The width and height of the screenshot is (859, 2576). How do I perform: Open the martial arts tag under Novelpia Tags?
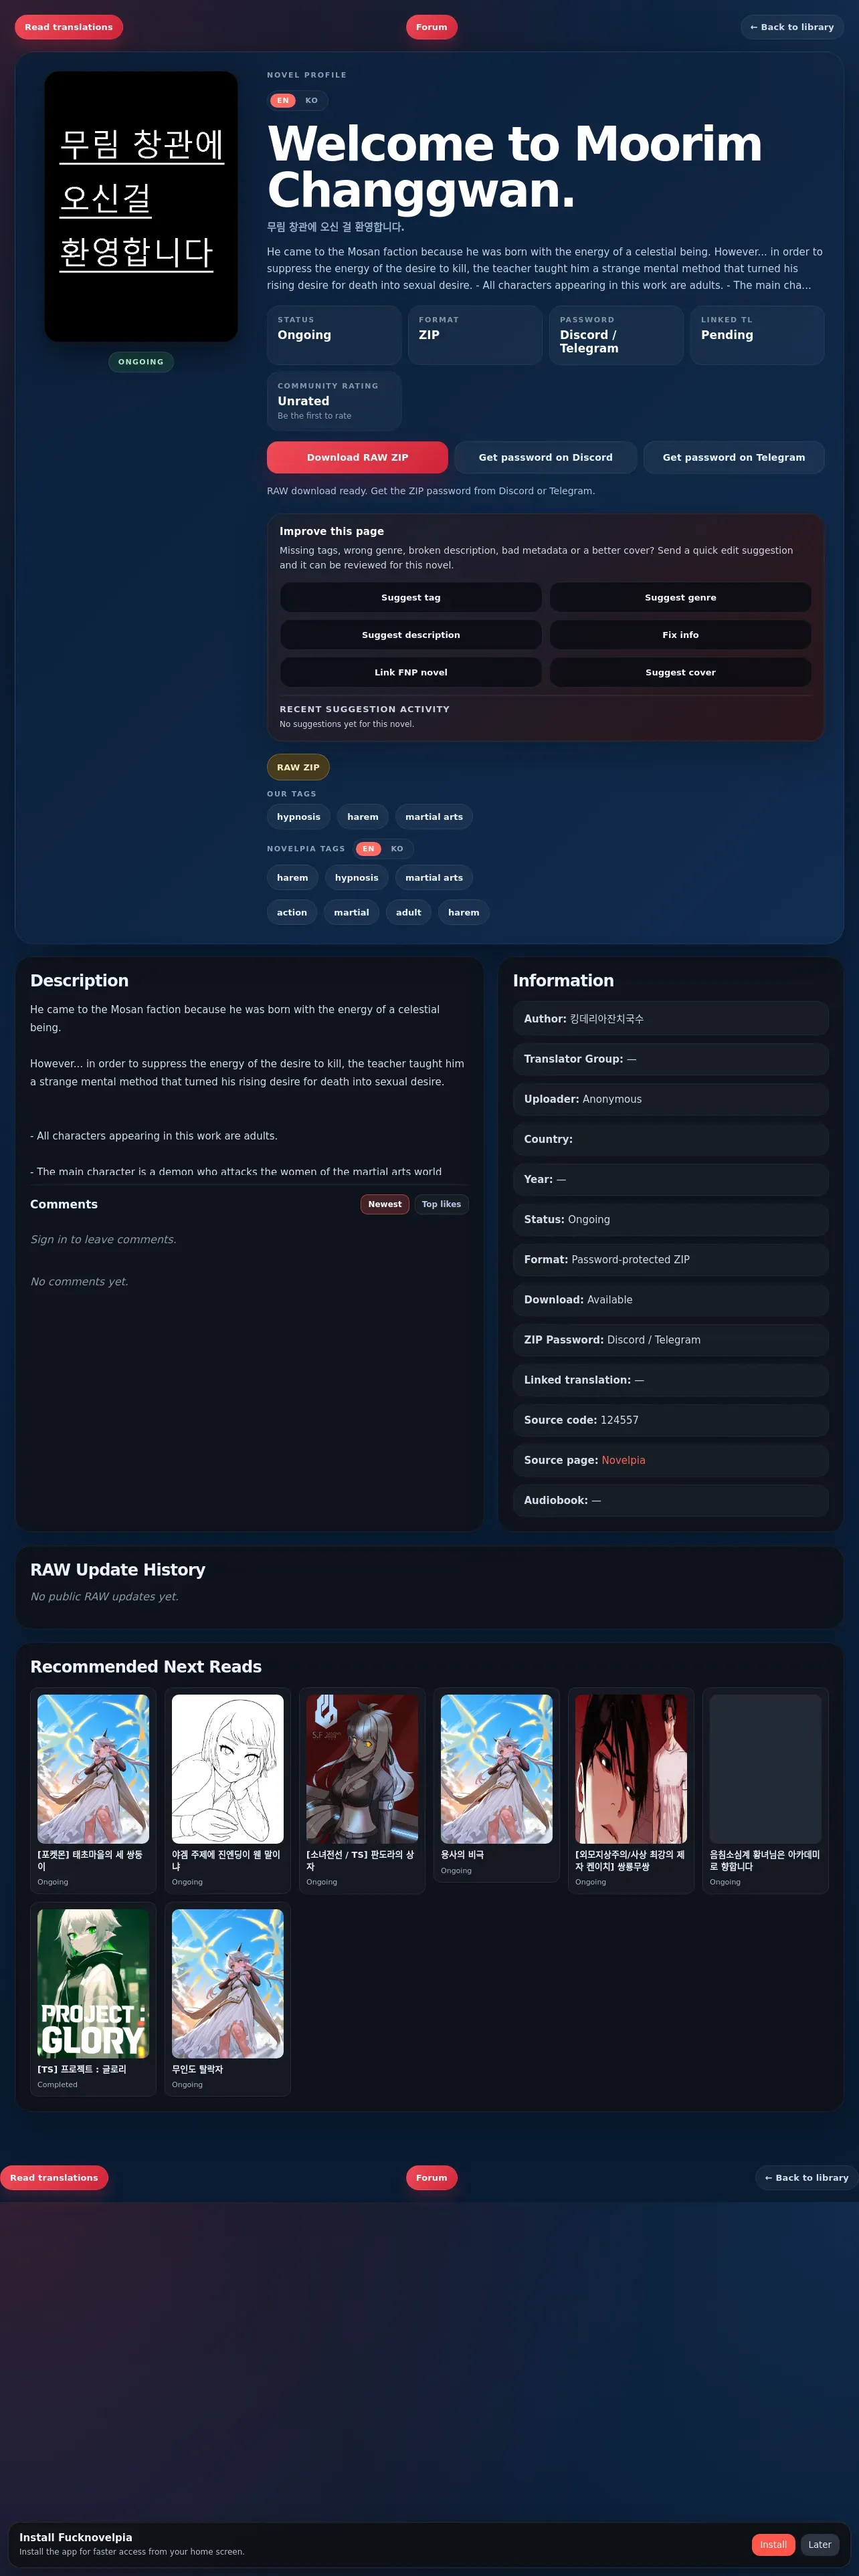click(x=434, y=878)
